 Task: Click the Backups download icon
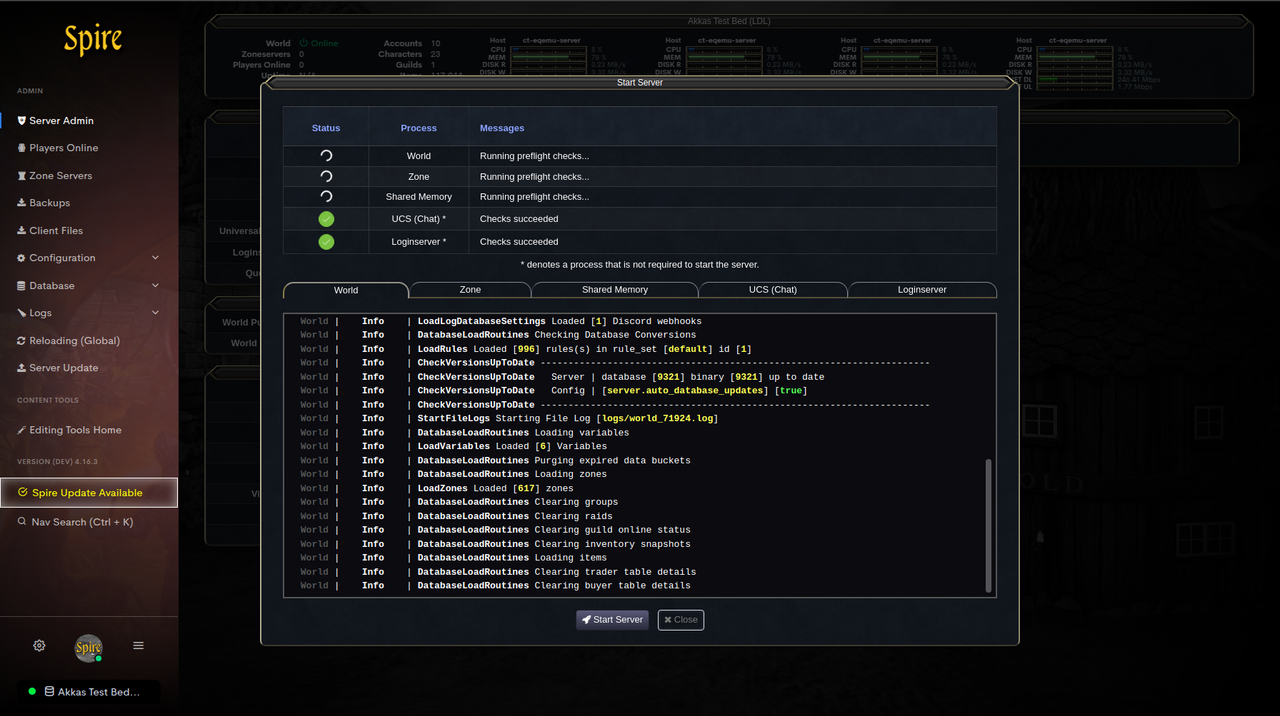(x=21, y=203)
